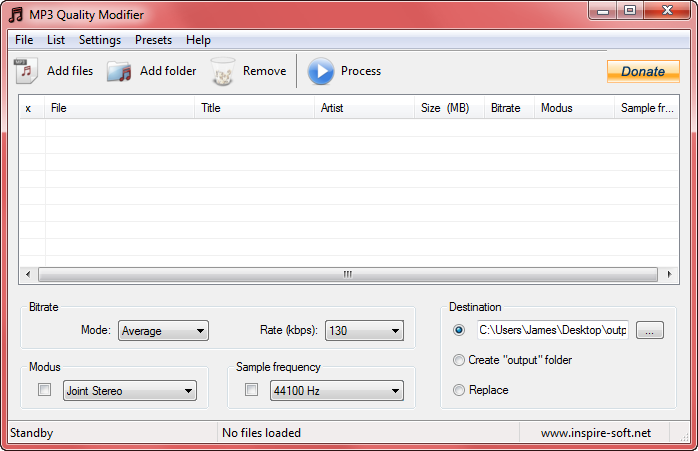This screenshot has height=451, width=698.
Task: Click the No files loaded status text
Action: 261,433
